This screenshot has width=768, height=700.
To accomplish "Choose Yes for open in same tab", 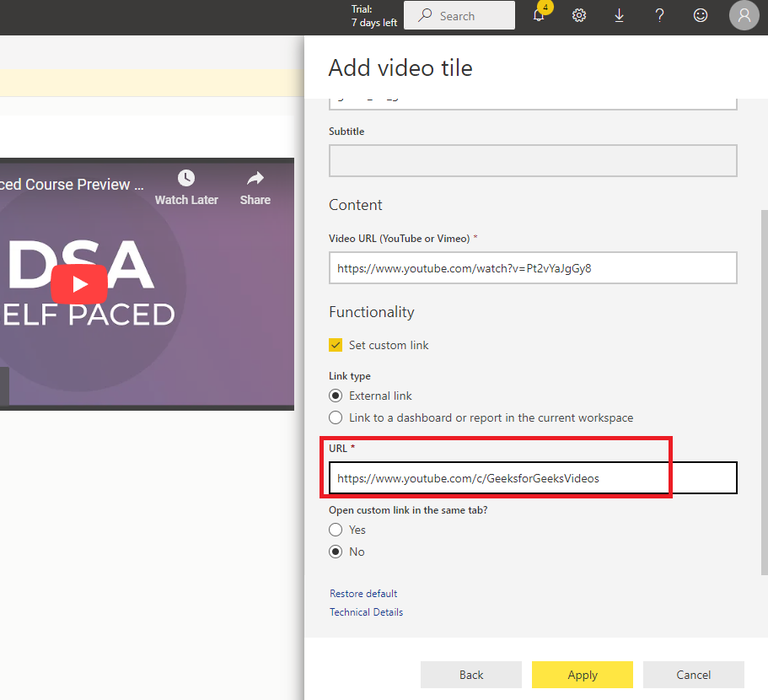I will pyautogui.click(x=336, y=530).
